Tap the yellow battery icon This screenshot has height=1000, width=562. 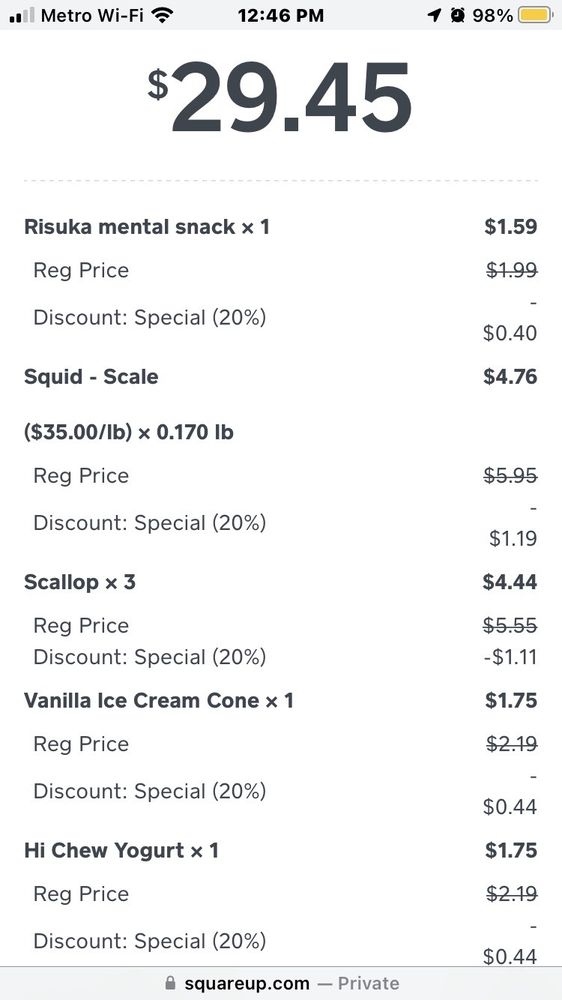pyautogui.click(x=535, y=15)
